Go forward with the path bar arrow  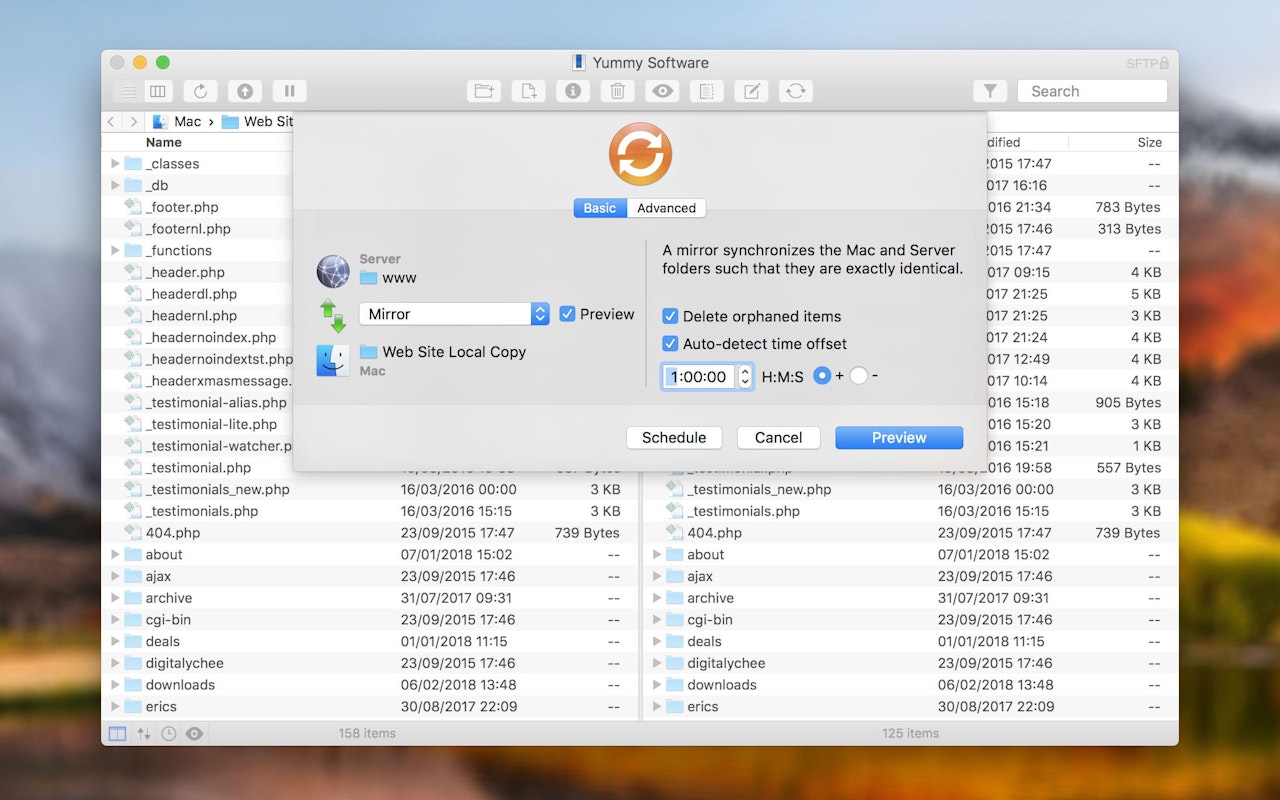(133, 122)
